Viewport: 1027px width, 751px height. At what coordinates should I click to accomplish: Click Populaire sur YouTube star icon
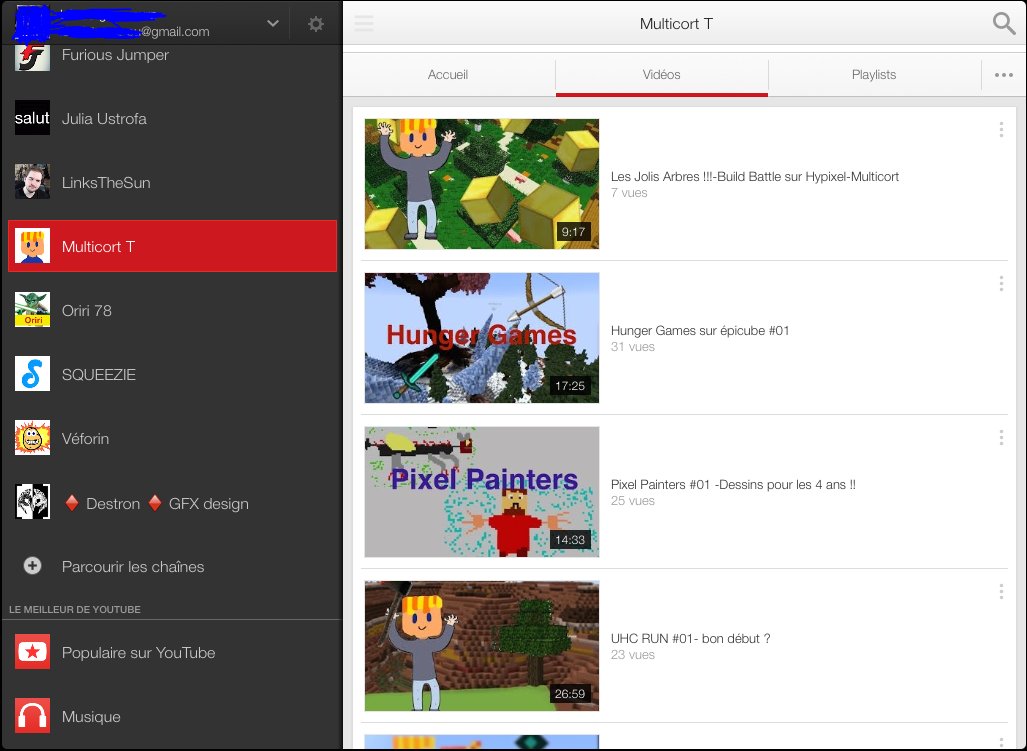[x=32, y=651]
